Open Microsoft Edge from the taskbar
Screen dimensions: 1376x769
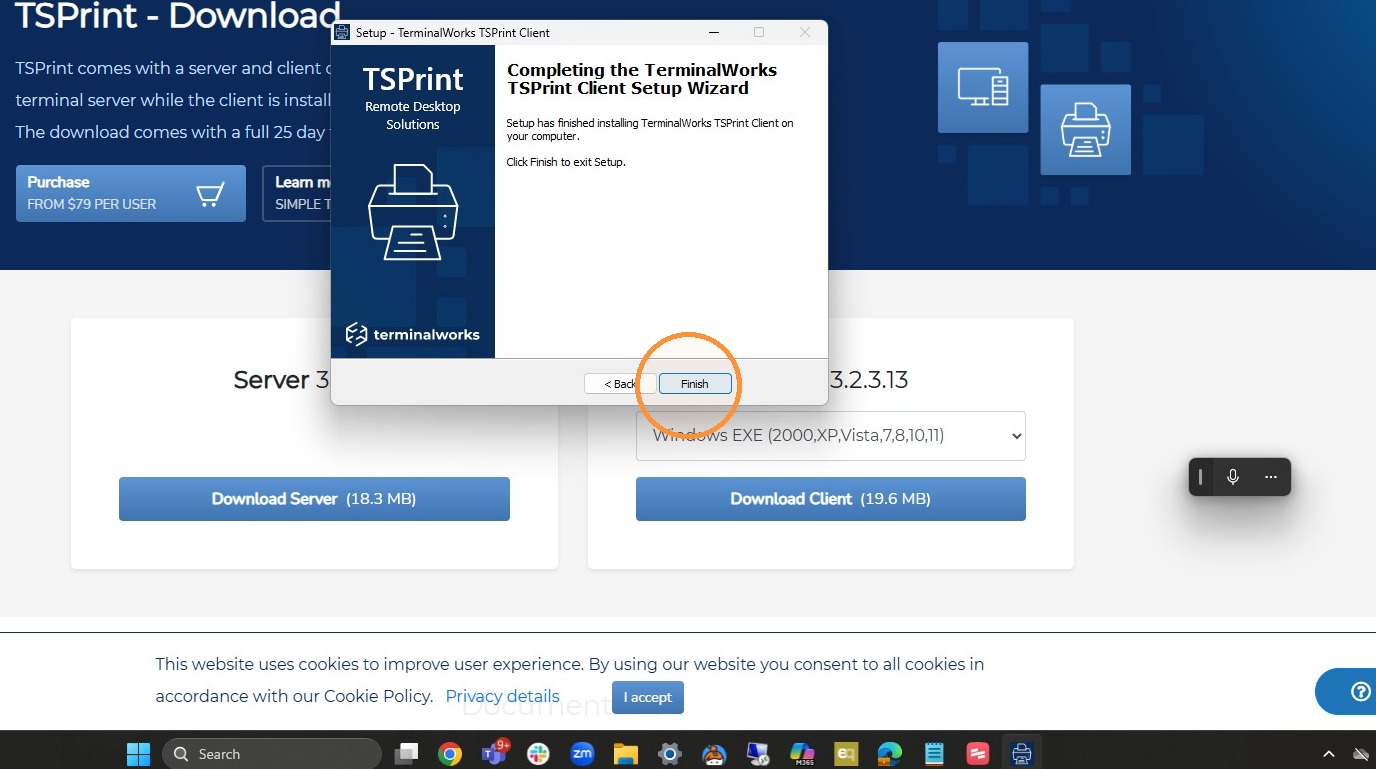(890, 753)
